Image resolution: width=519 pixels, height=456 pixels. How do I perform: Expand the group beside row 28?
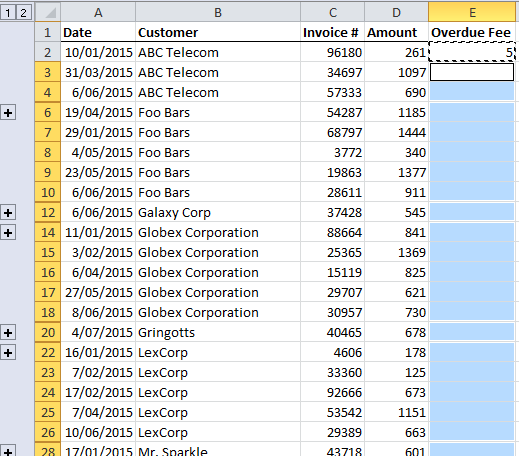click(x=8, y=451)
